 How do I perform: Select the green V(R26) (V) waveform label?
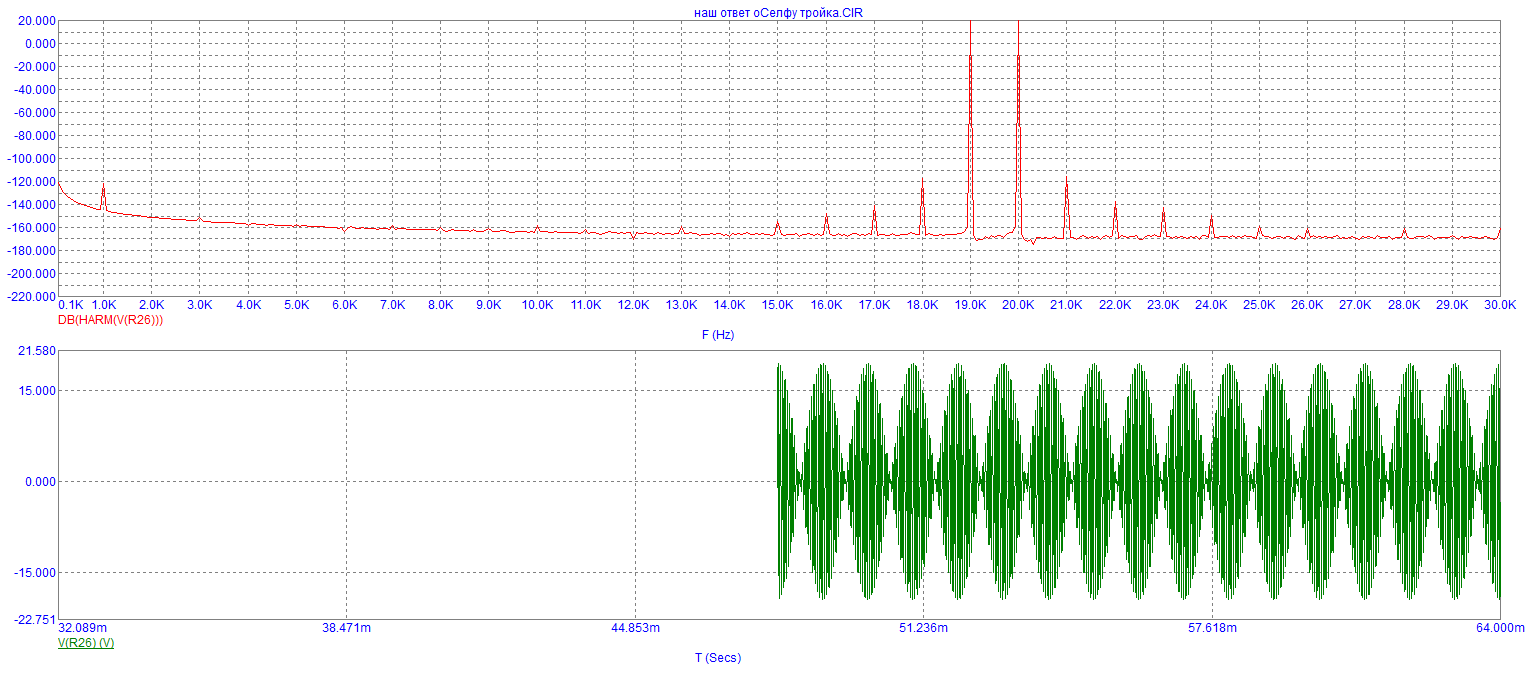click(x=86, y=643)
